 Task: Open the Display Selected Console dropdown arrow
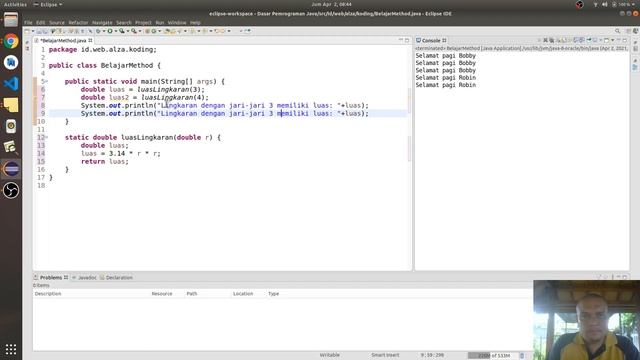[x=600, y=40]
